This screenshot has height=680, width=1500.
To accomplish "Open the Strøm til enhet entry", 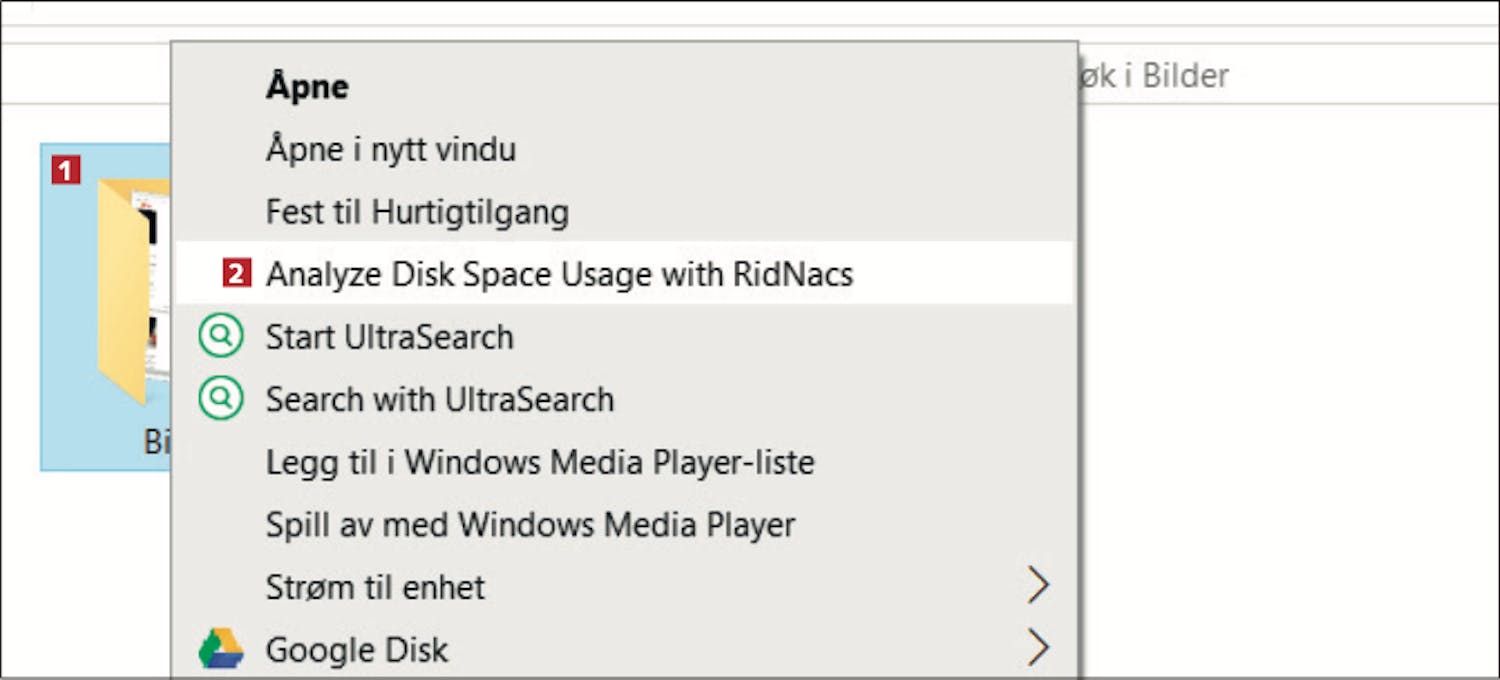I will point(375,587).
